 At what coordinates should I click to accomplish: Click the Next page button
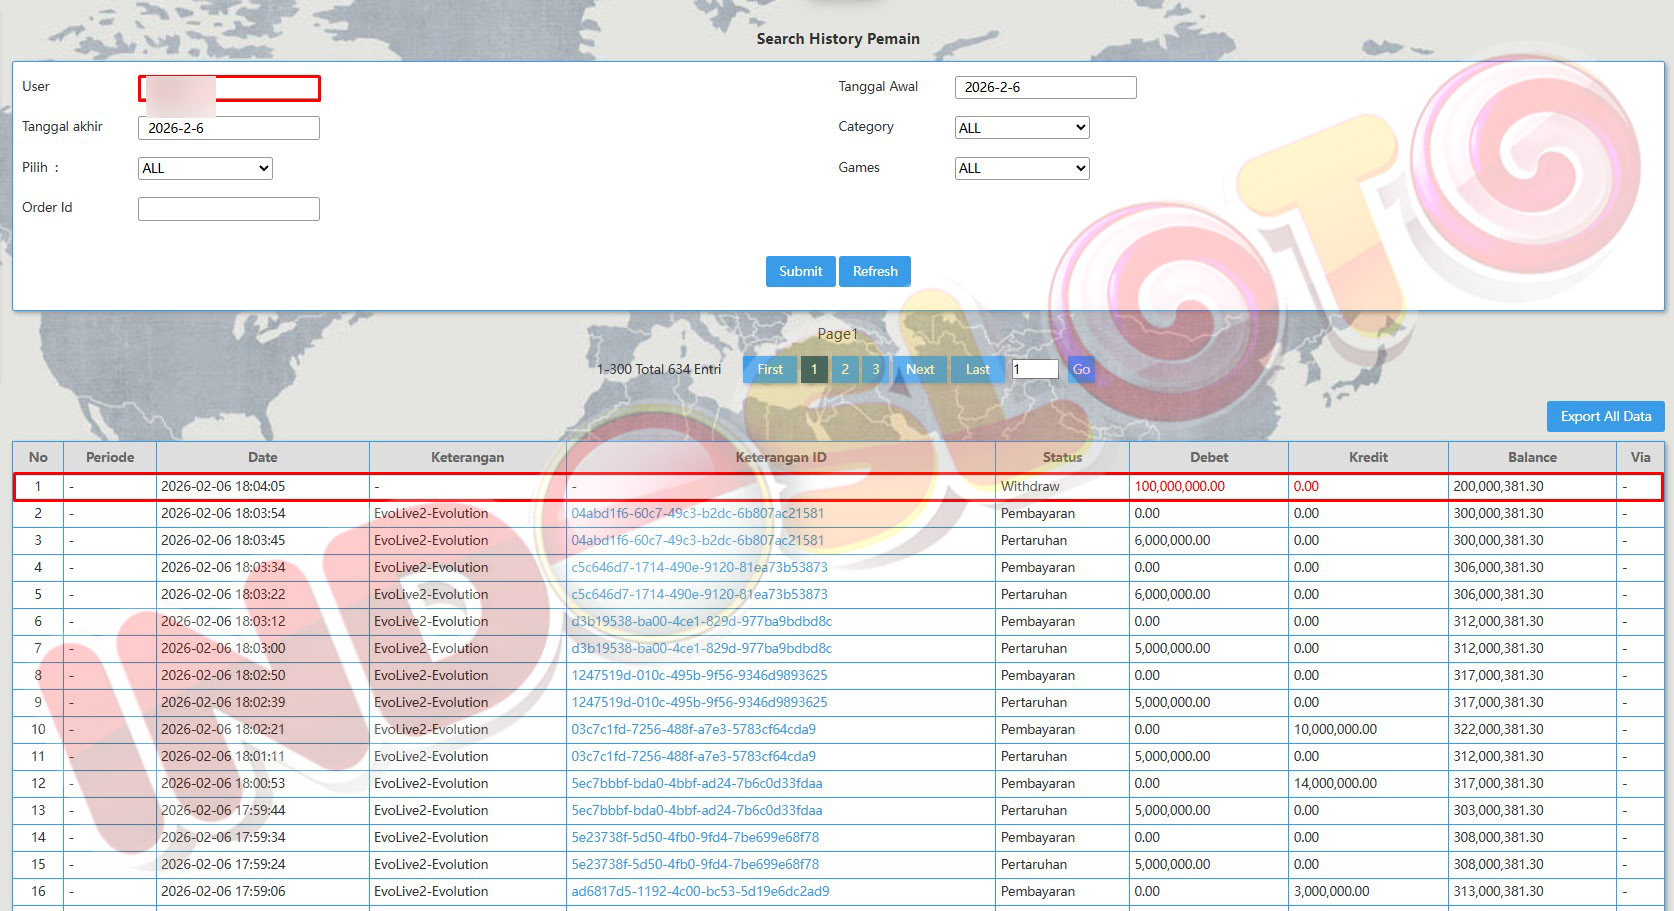pyautogui.click(x=919, y=369)
